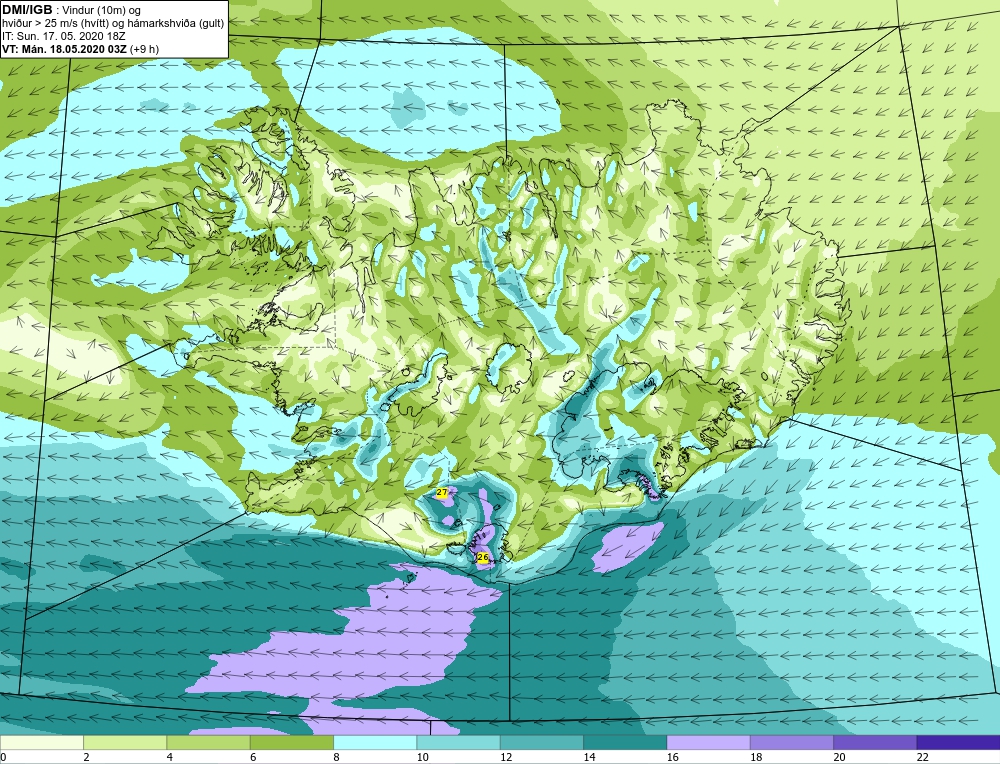
Task: Click the legend value 20 label
Action: click(x=839, y=757)
